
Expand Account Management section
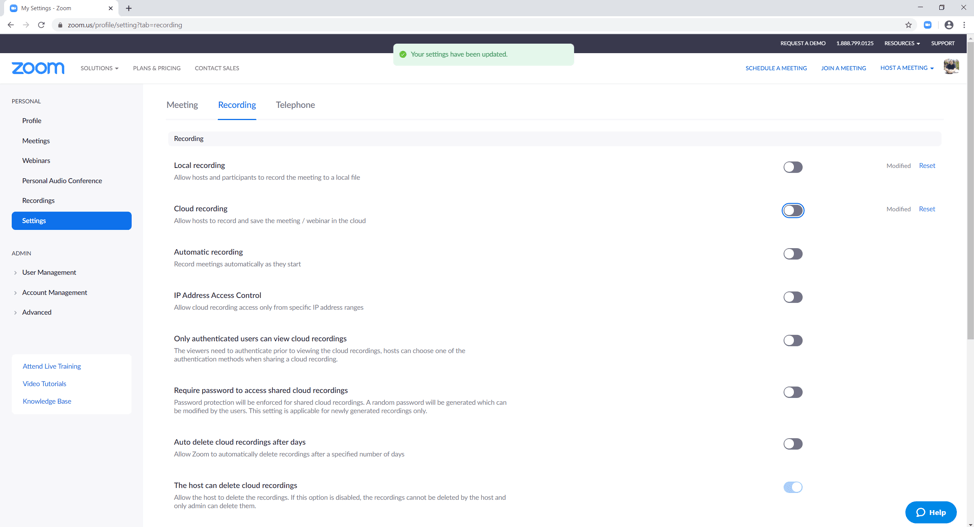(x=55, y=292)
